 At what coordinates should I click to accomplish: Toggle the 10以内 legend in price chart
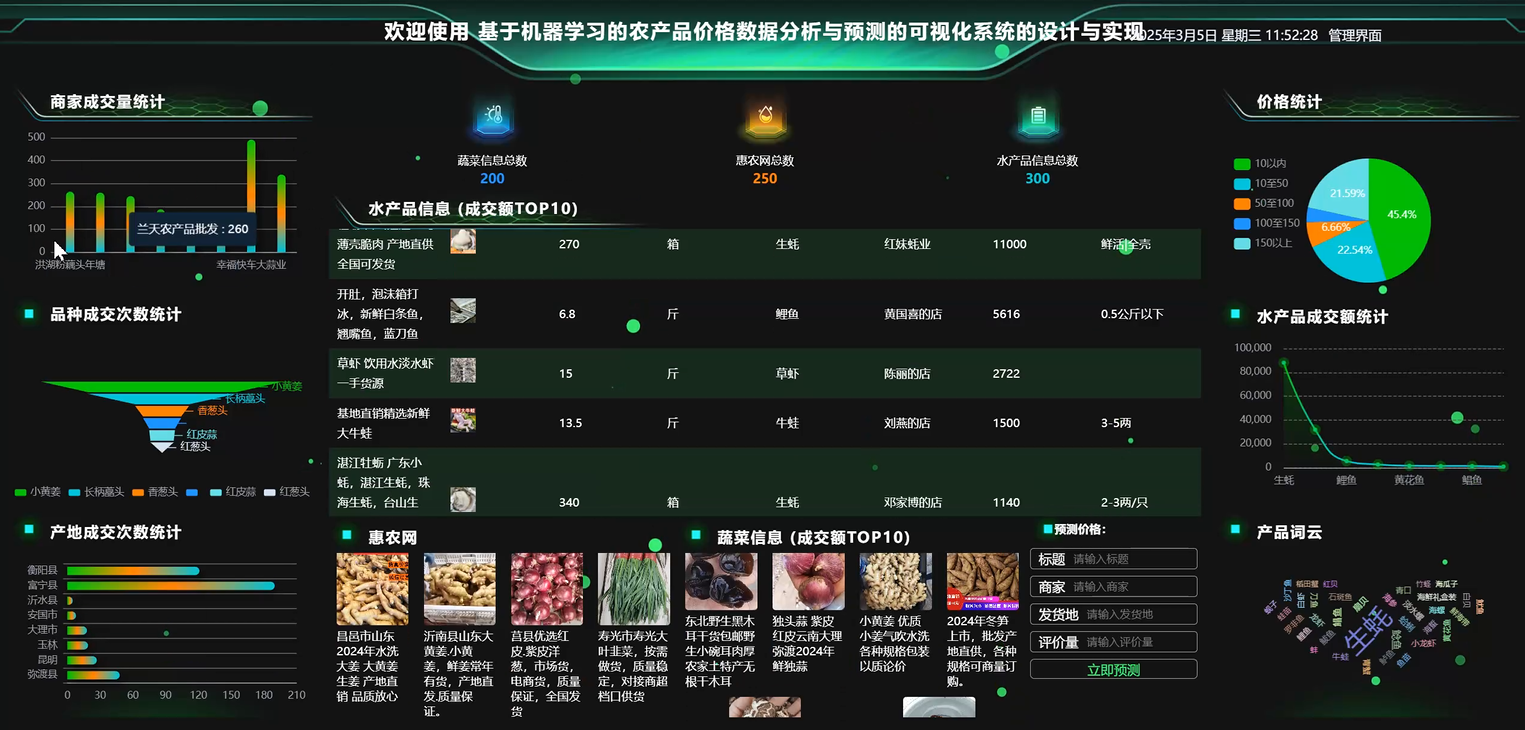(x=1260, y=164)
